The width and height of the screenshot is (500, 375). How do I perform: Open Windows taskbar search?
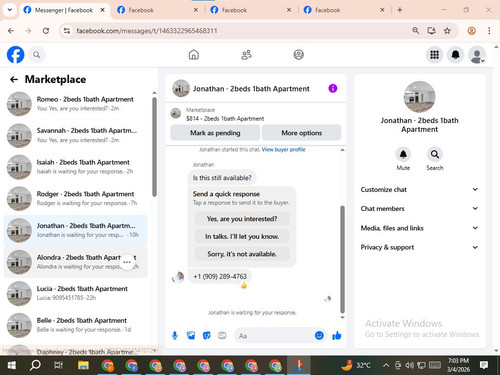coord(35,366)
